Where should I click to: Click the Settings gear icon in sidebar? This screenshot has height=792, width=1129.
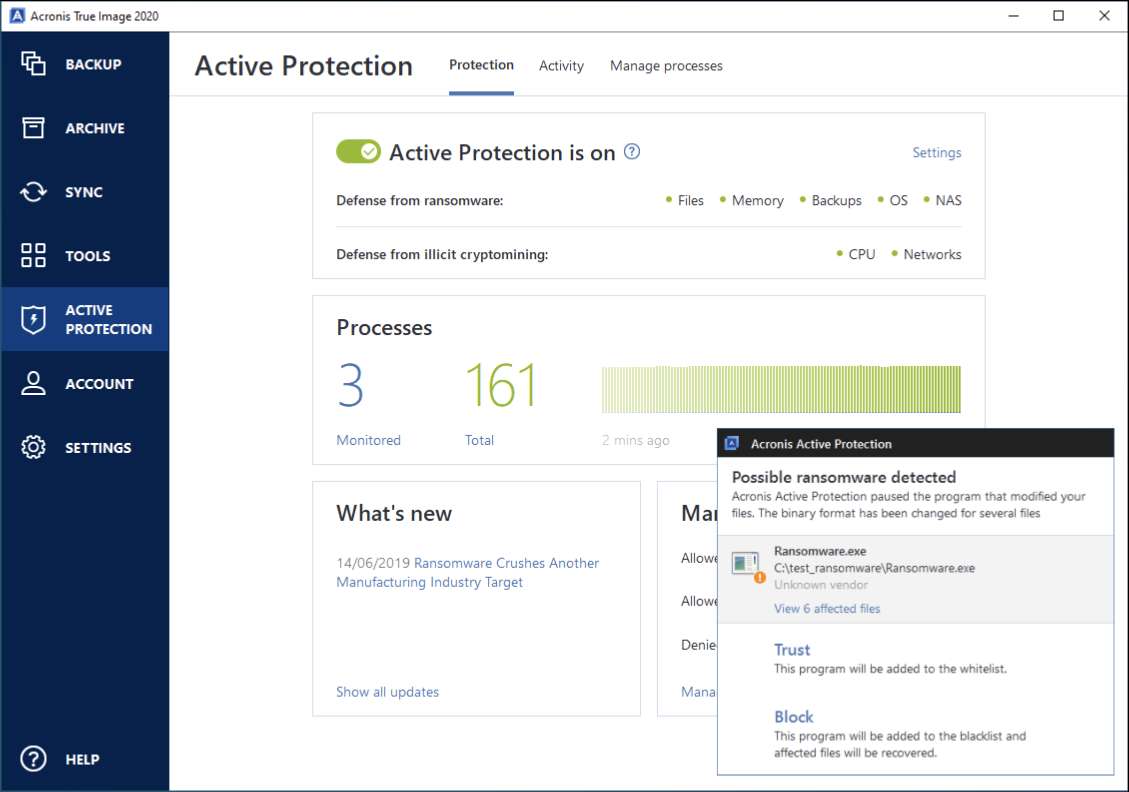coord(34,448)
